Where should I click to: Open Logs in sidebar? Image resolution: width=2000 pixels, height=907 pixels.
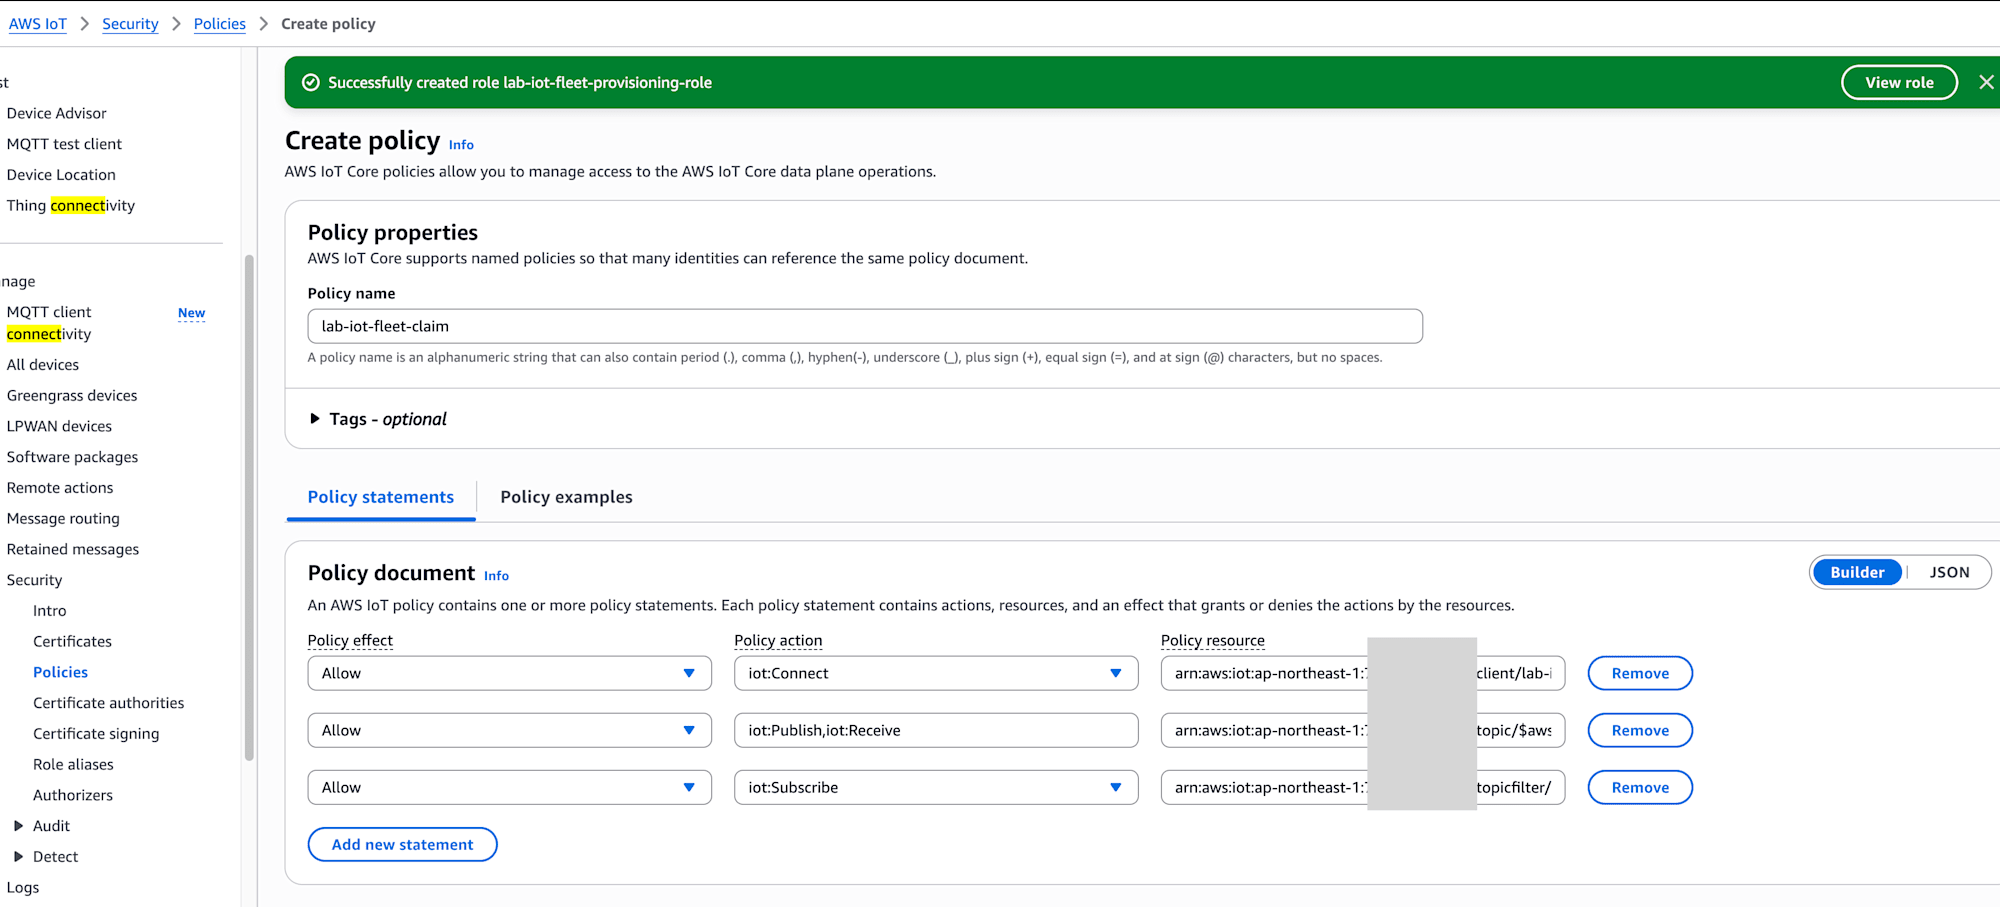pyautogui.click(x=23, y=888)
